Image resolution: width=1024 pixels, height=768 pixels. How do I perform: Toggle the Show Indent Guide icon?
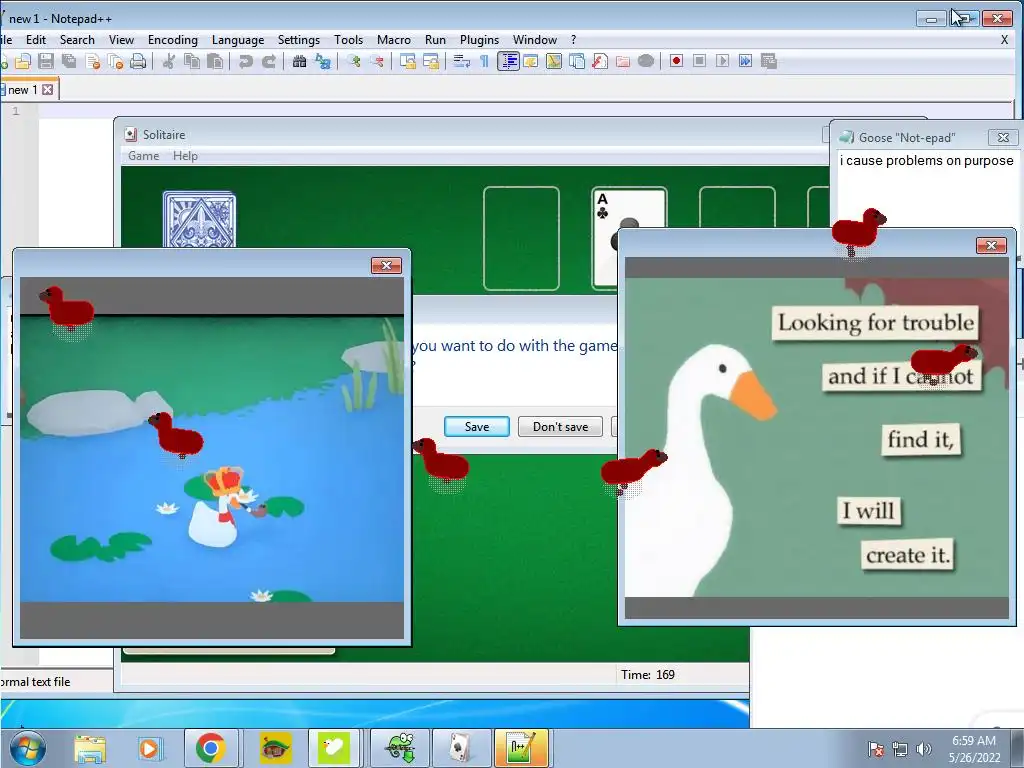[x=508, y=61]
